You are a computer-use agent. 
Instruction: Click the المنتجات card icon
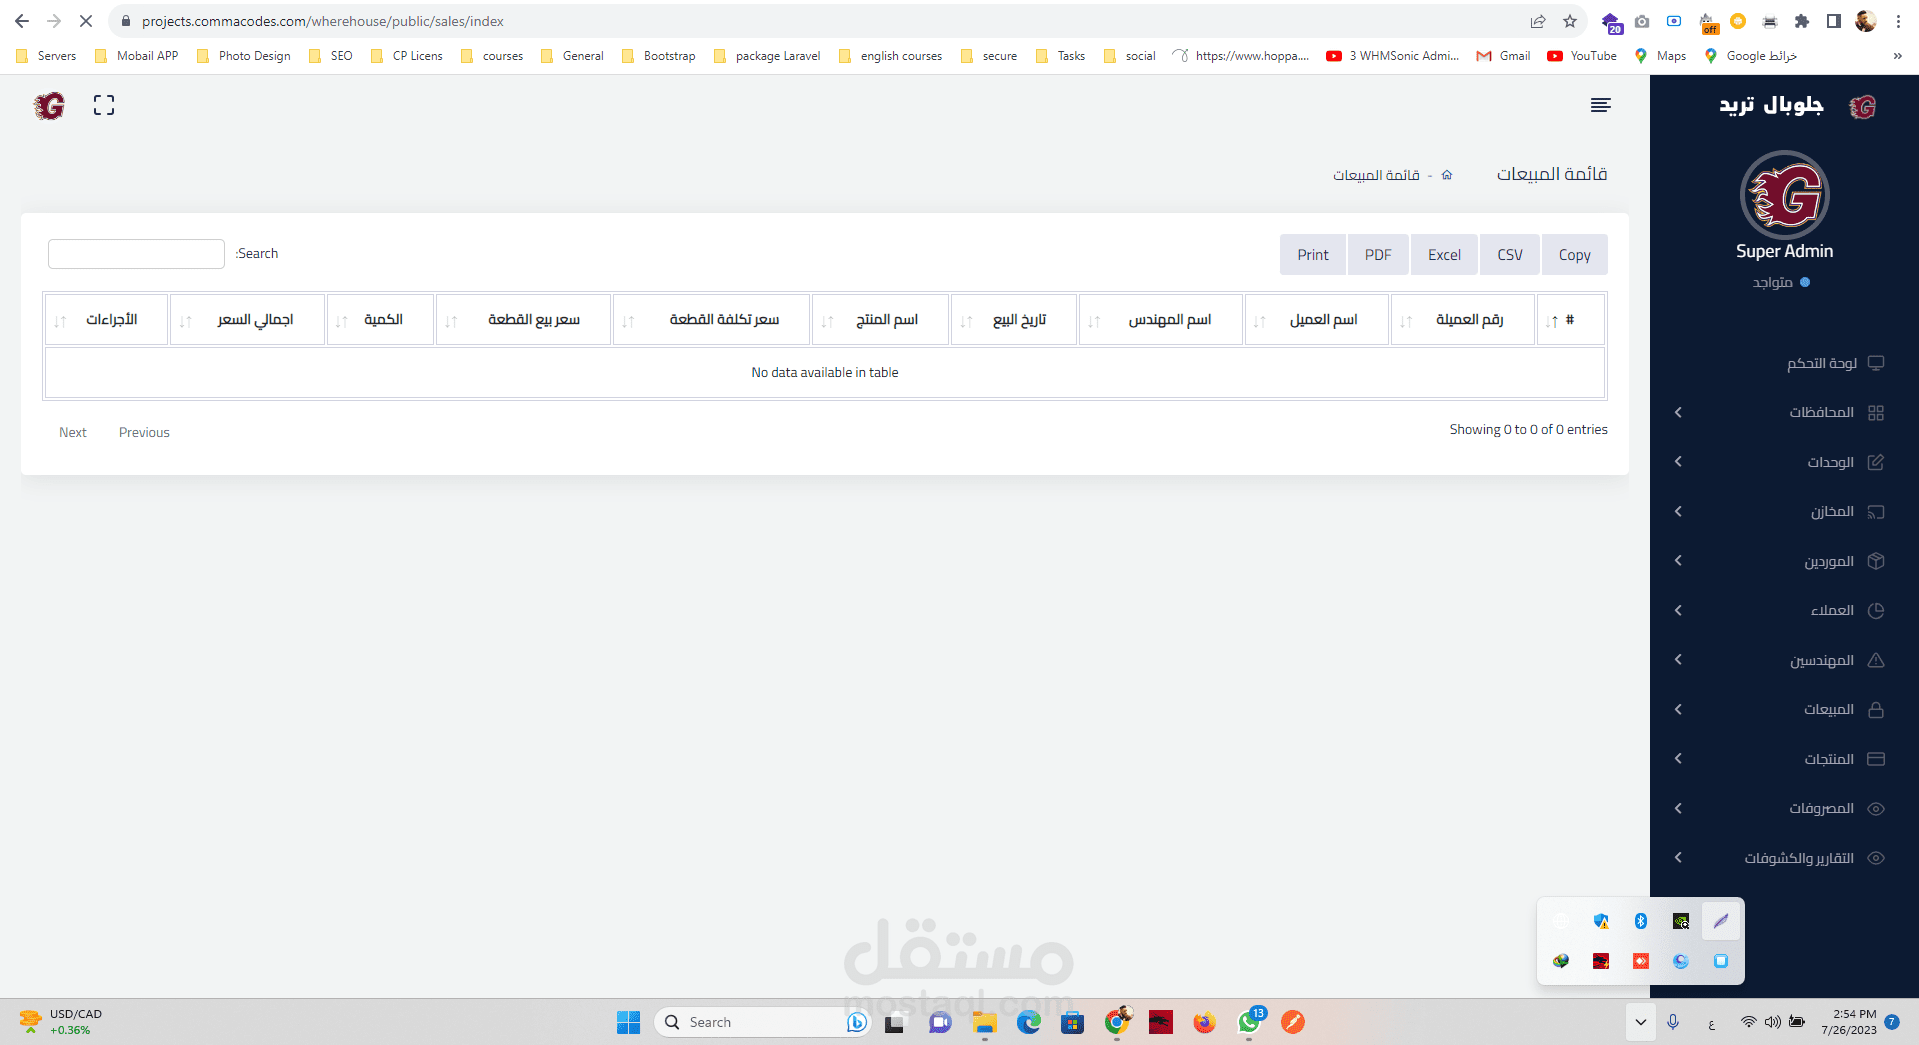coord(1876,759)
